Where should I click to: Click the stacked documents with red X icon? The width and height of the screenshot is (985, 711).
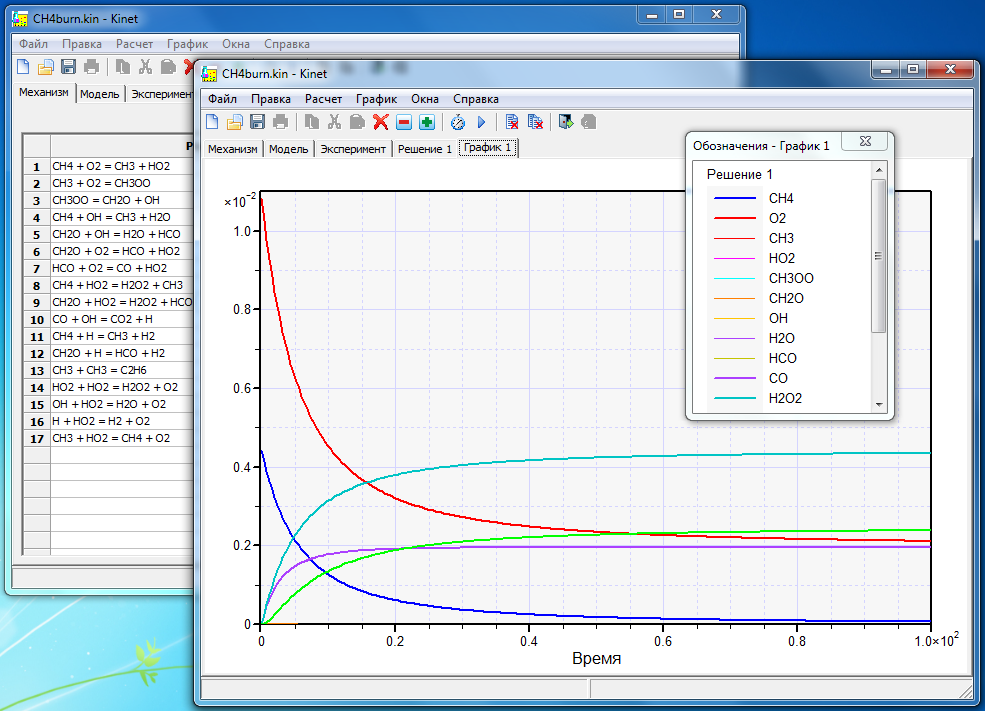coord(535,122)
